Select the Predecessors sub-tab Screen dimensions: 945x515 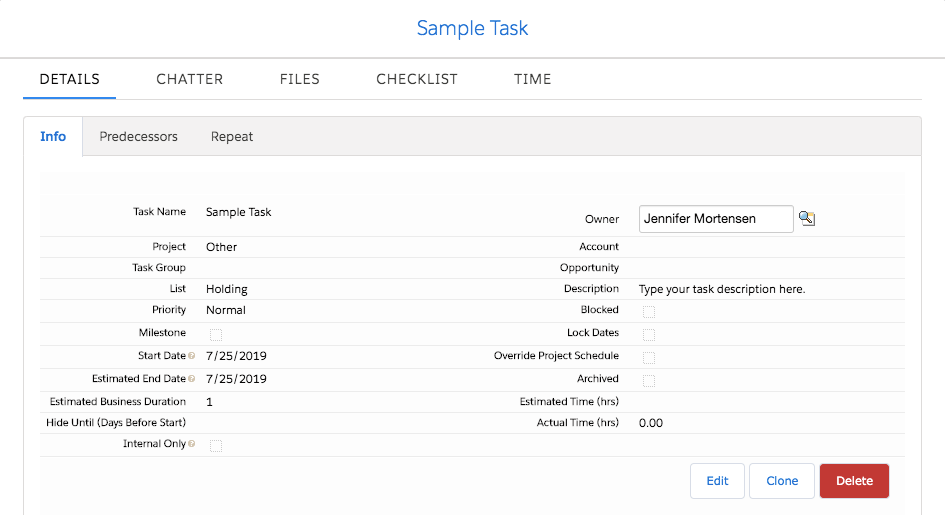pyautogui.click(x=139, y=137)
